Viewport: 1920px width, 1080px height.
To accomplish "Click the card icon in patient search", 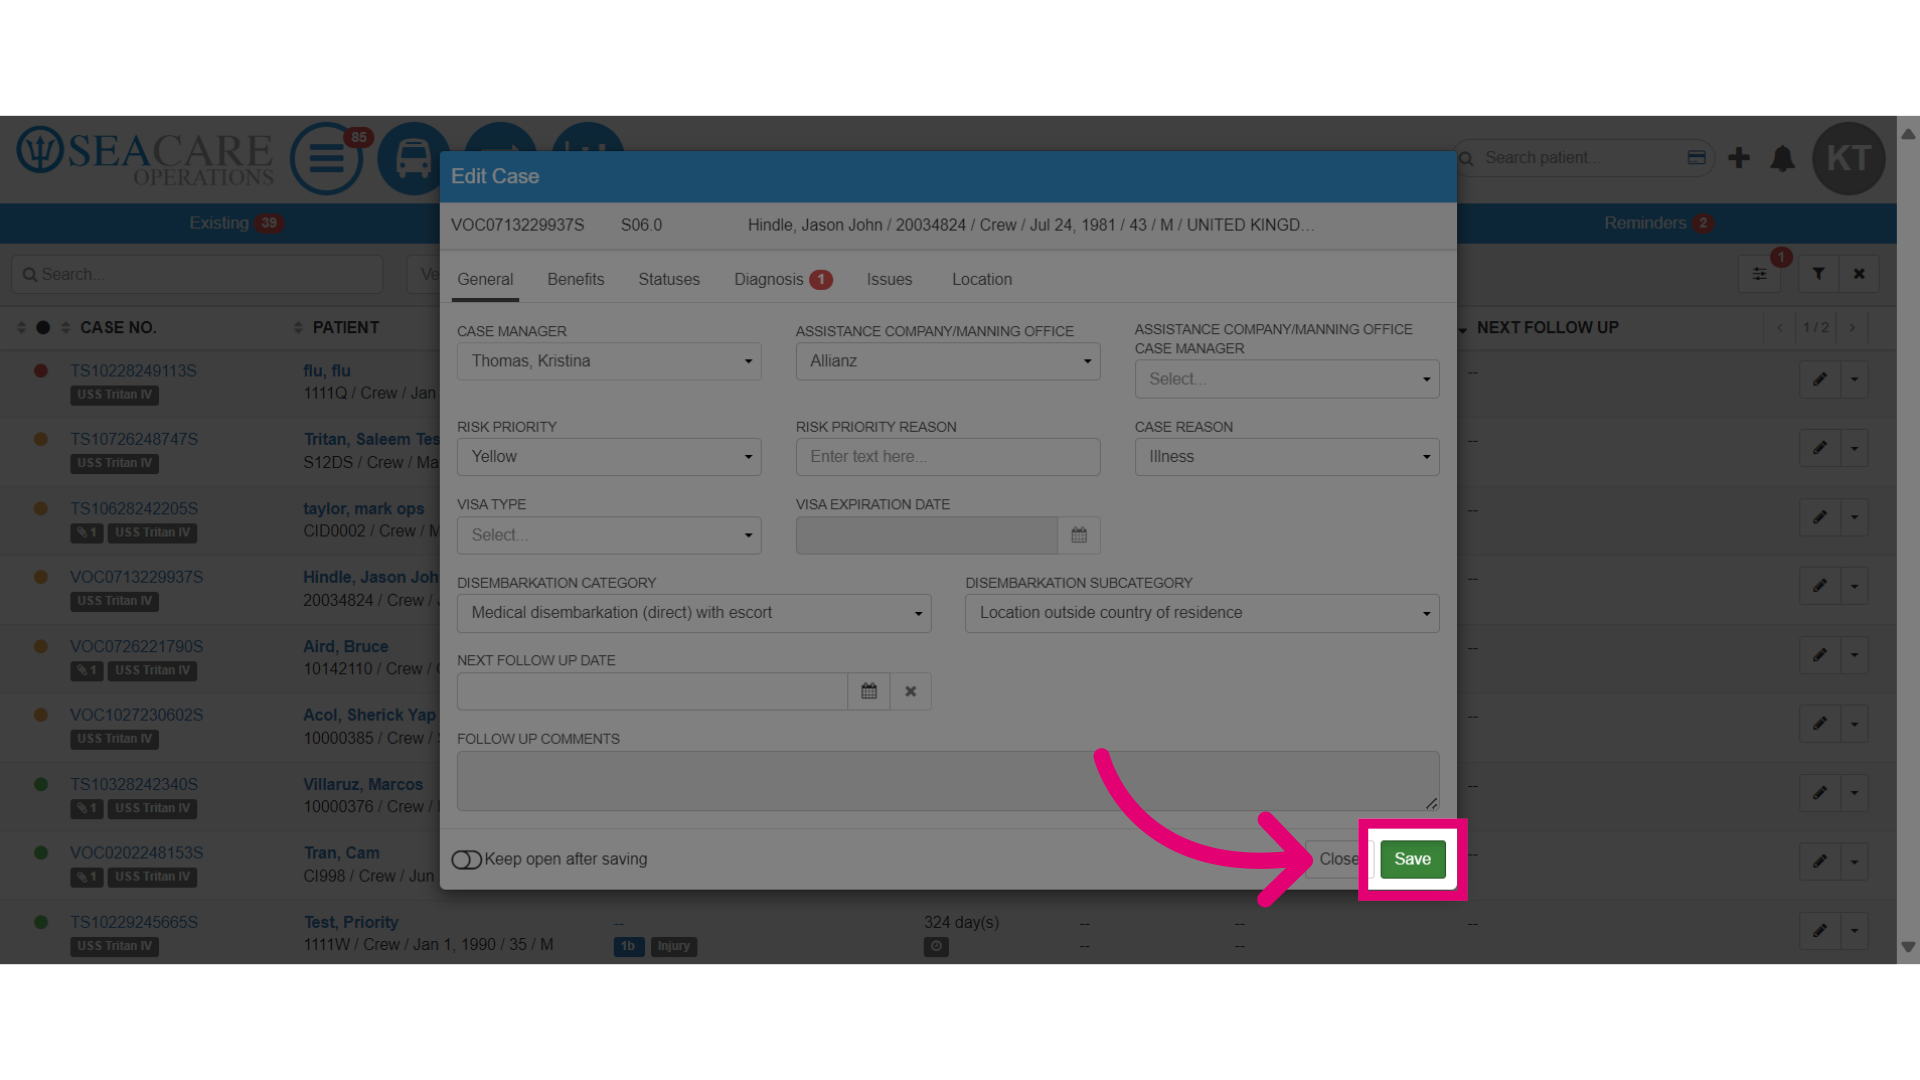I will 1697,157.
